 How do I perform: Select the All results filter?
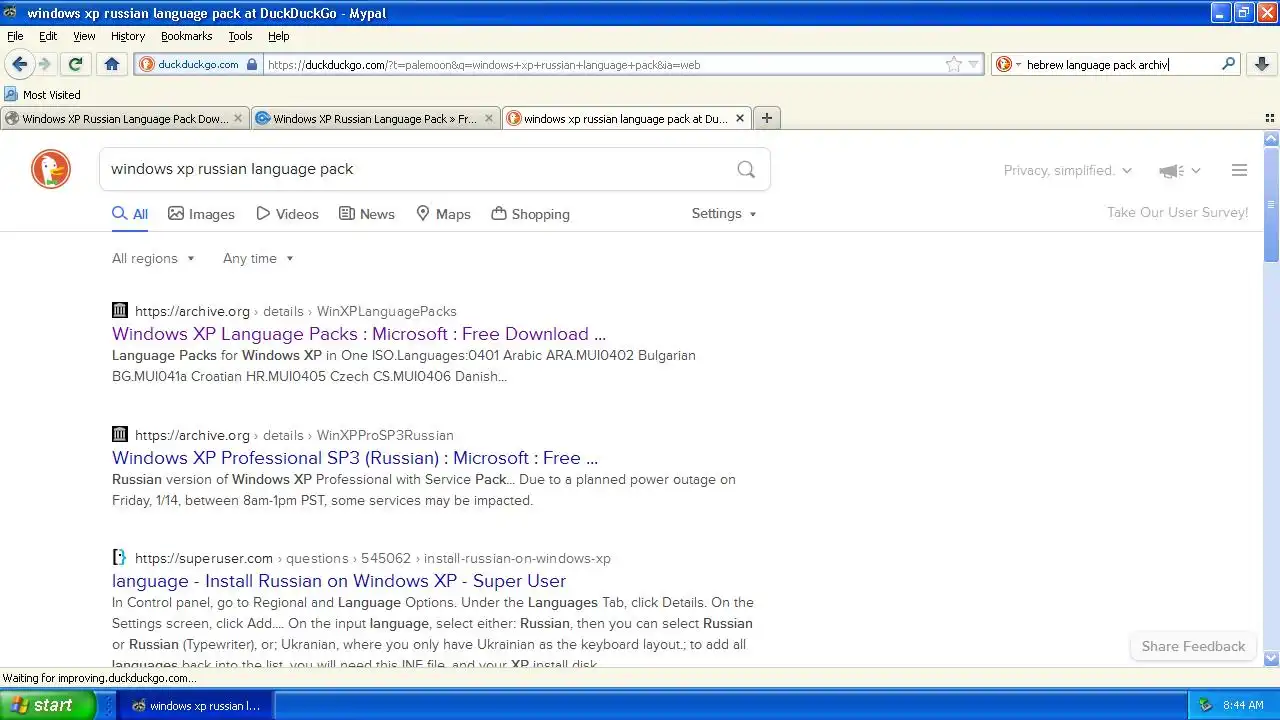point(130,214)
